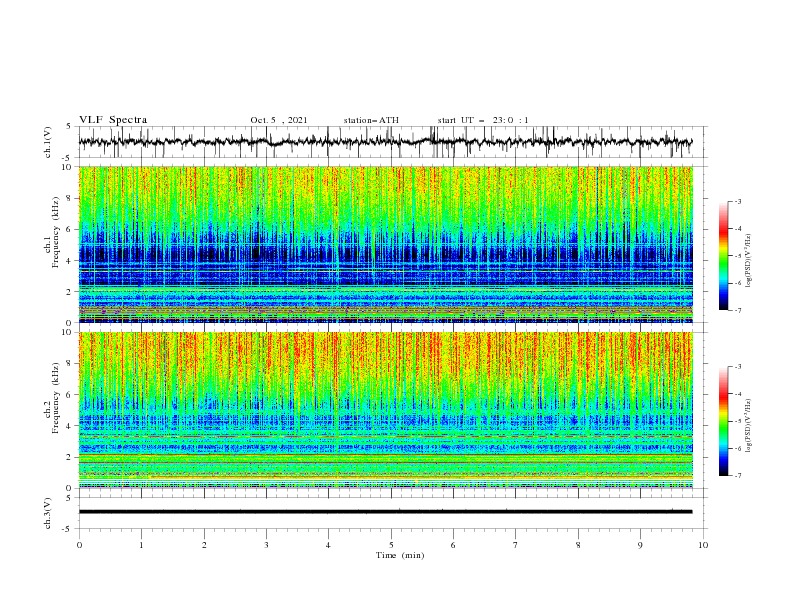792x612 pixels.
Task: Click the '-3' label on ch.2 colorbar
Action: [738, 367]
